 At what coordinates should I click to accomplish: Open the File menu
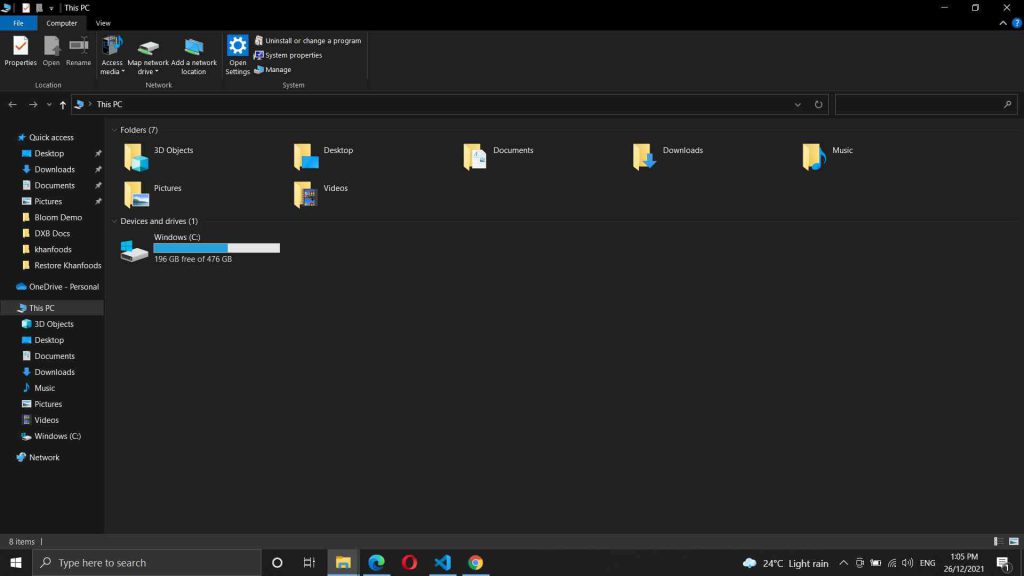tap(18, 22)
